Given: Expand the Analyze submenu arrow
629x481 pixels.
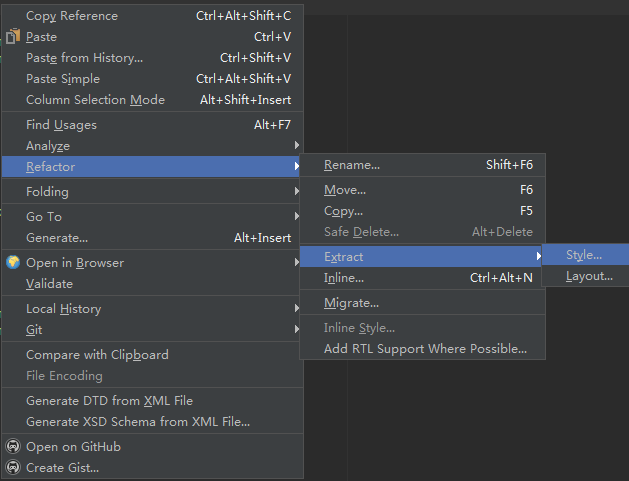Looking at the screenshot, I should tap(296, 145).
